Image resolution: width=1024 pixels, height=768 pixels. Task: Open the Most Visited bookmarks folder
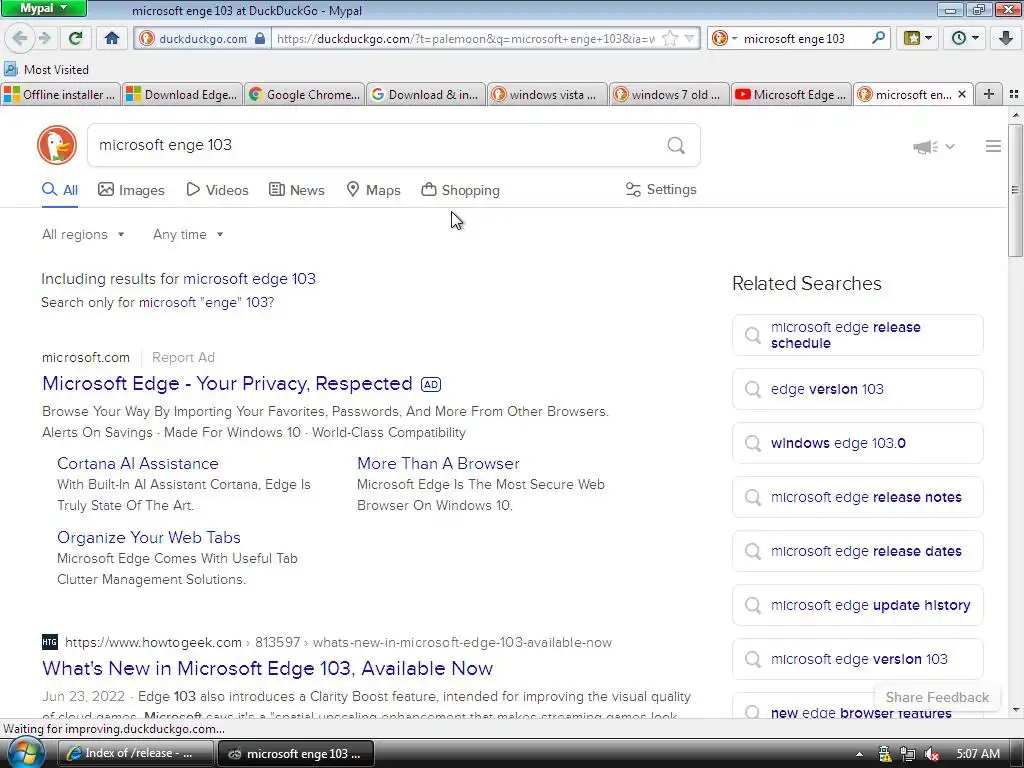pyautogui.click(x=46, y=69)
